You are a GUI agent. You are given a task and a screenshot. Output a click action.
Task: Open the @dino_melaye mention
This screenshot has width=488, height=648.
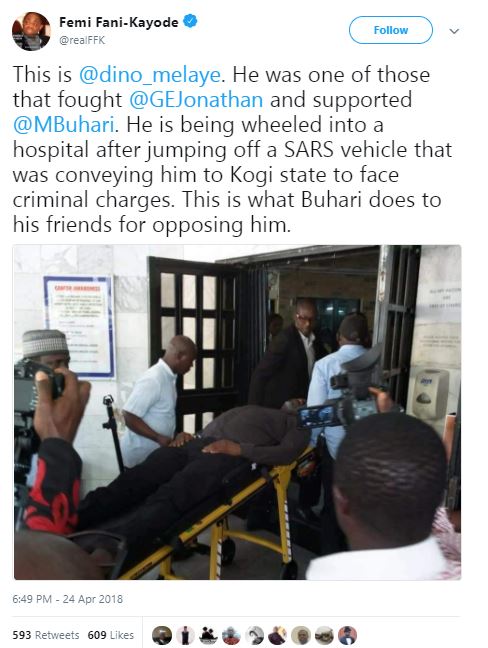click(151, 75)
